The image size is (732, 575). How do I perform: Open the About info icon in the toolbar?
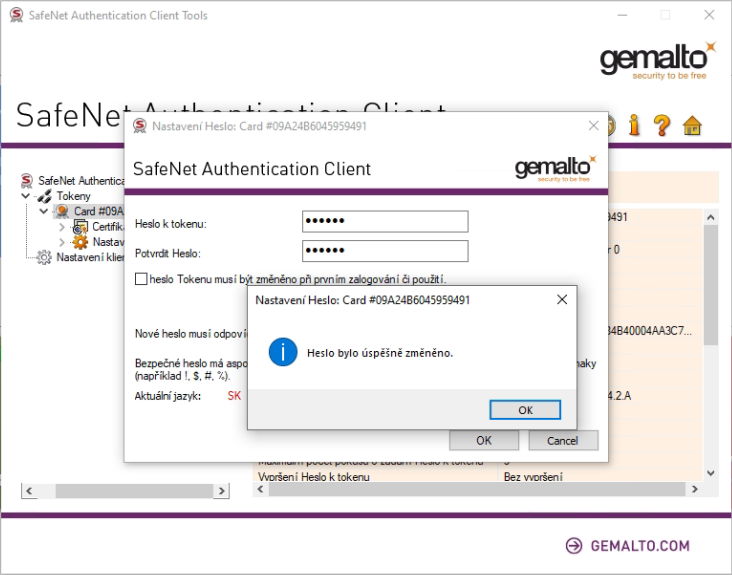point(634,125)
